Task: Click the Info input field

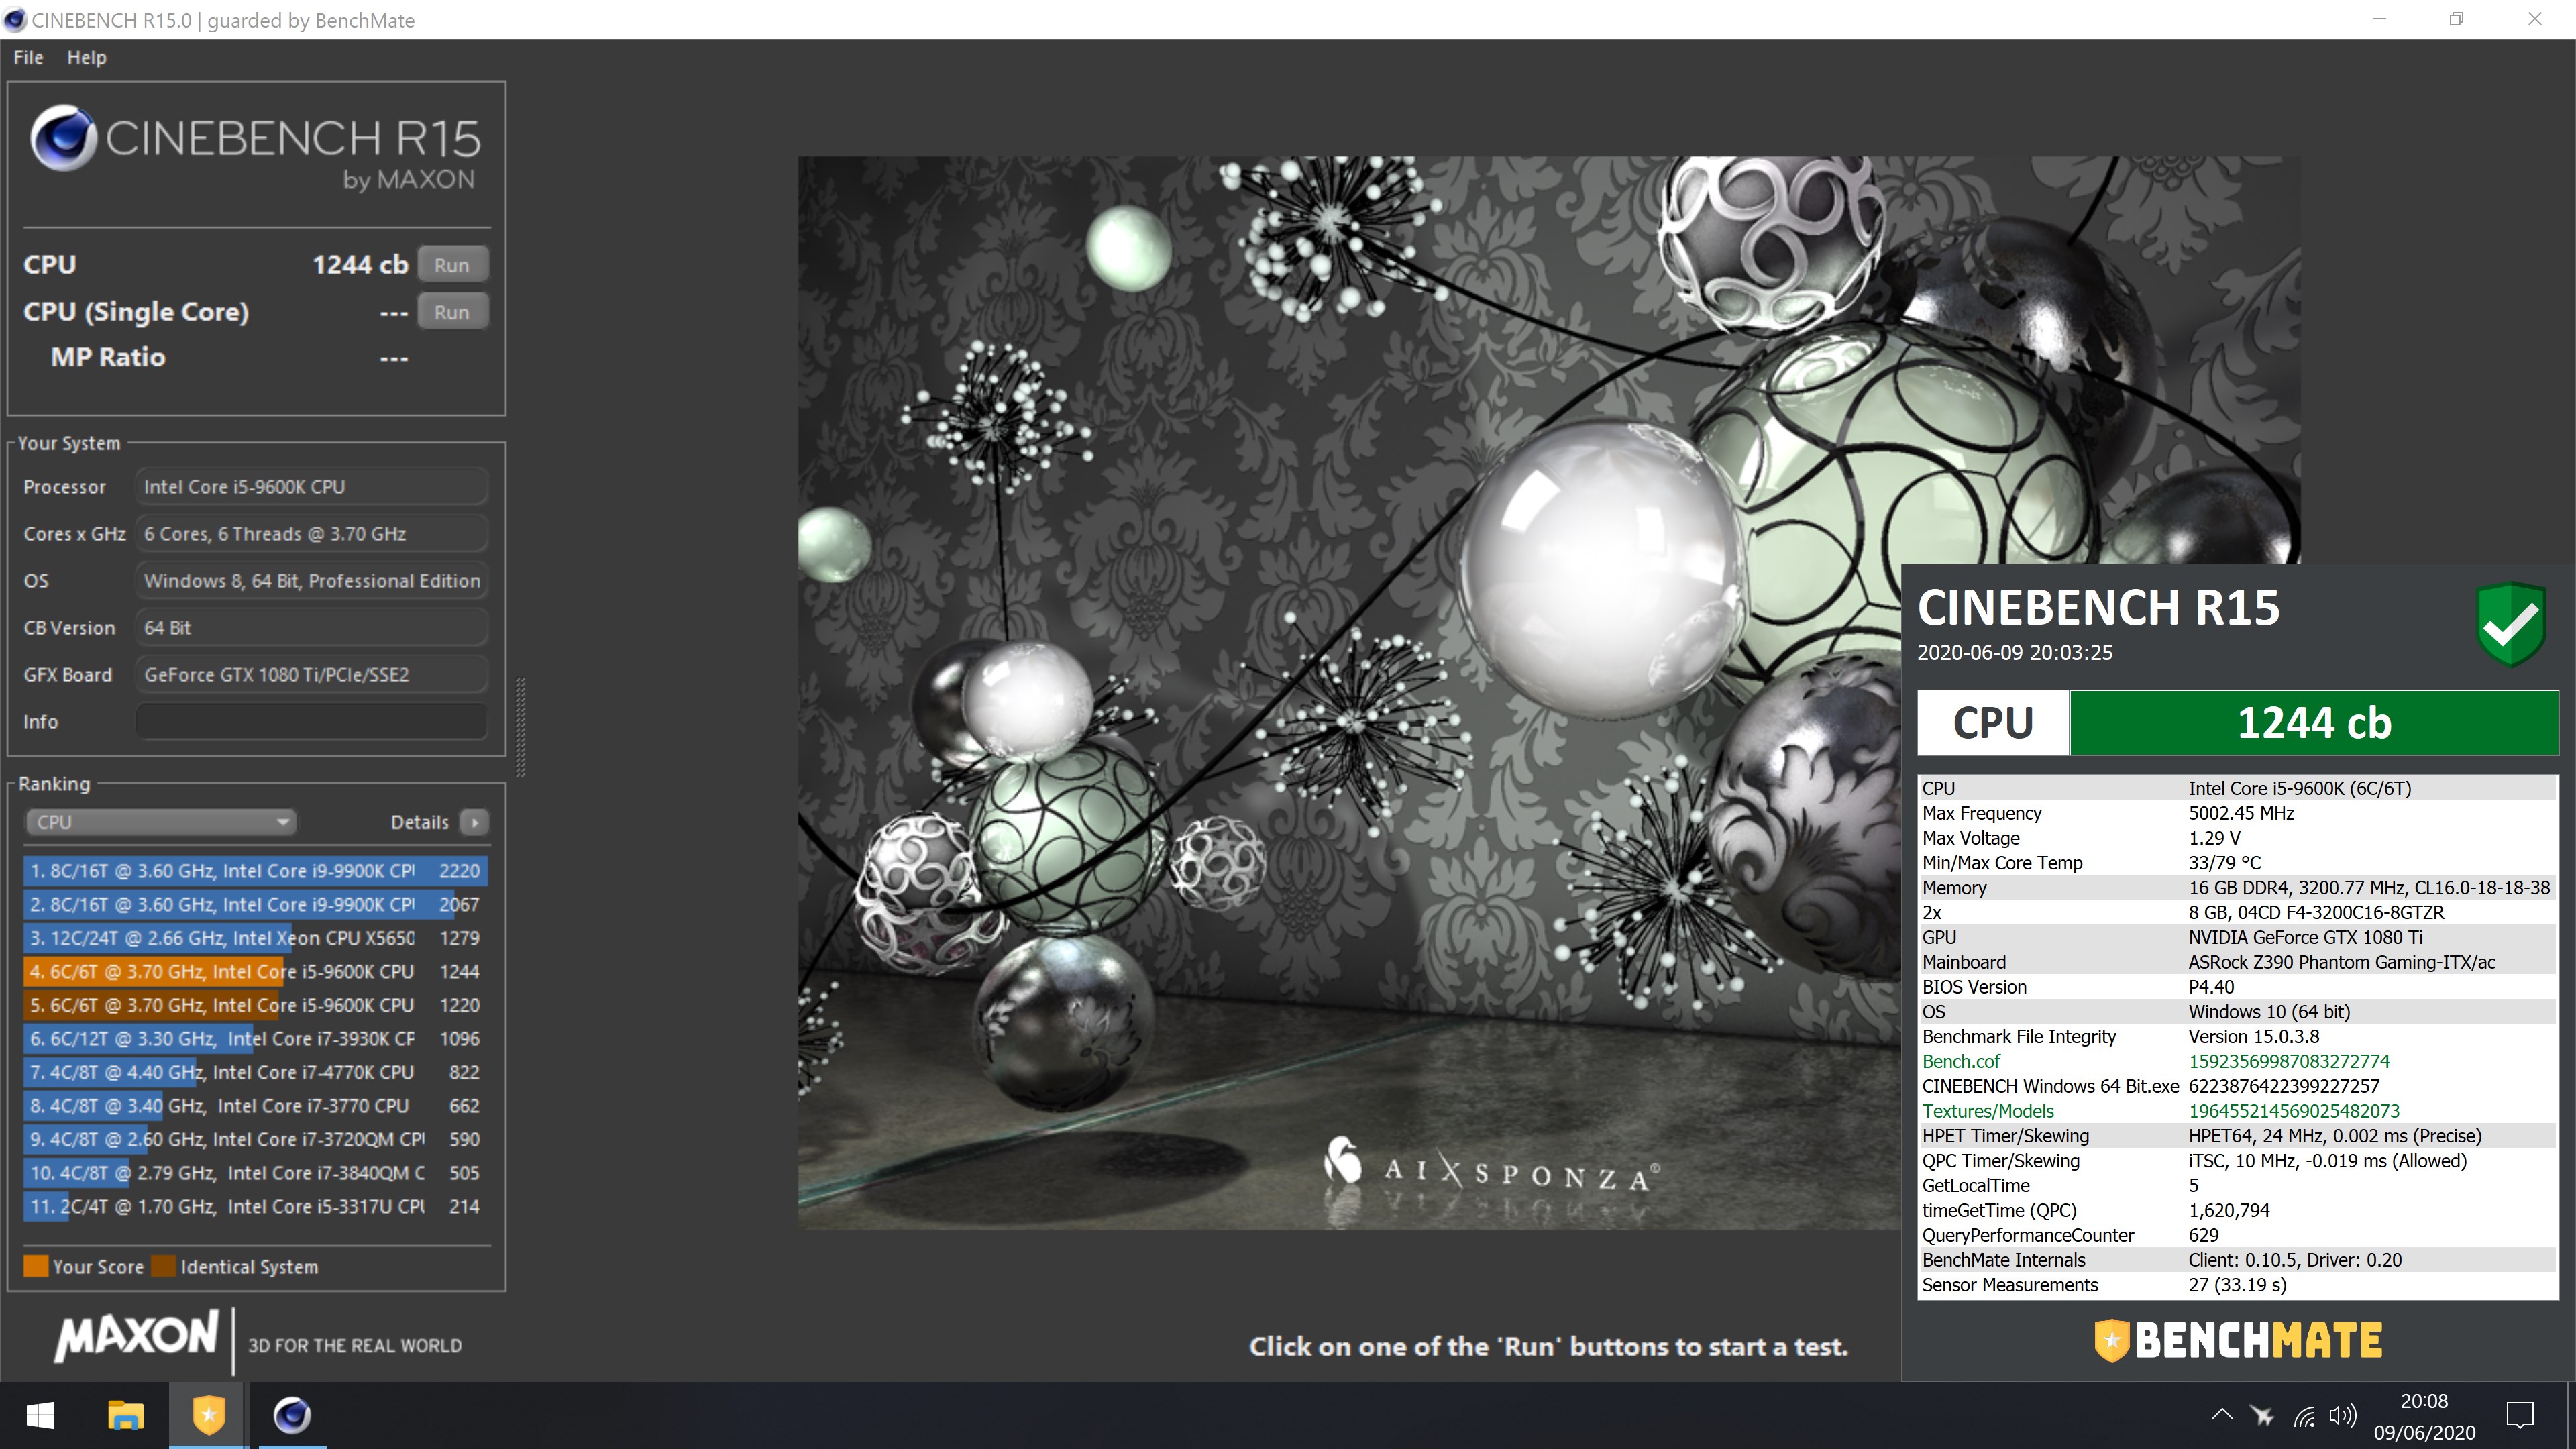Action: pyautogui.click(x=311, y=721)
